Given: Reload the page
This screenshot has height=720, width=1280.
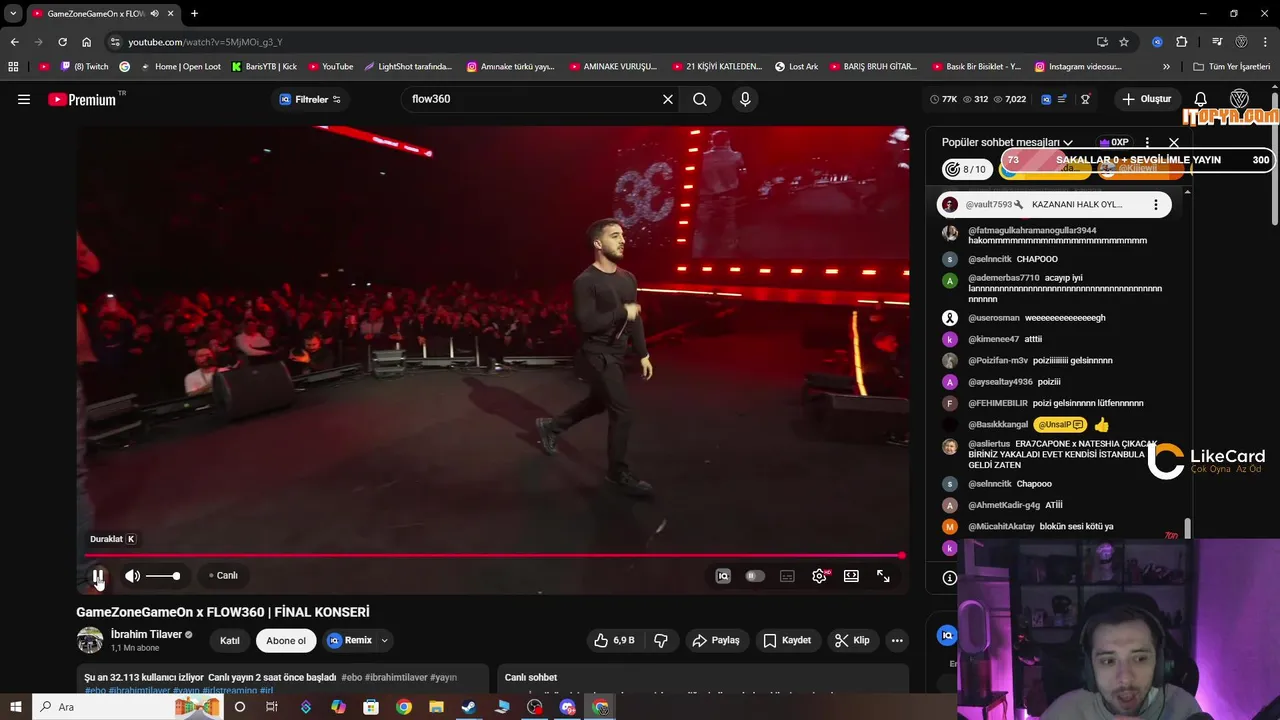Looking at the screenshot, I should click(62, 42).
